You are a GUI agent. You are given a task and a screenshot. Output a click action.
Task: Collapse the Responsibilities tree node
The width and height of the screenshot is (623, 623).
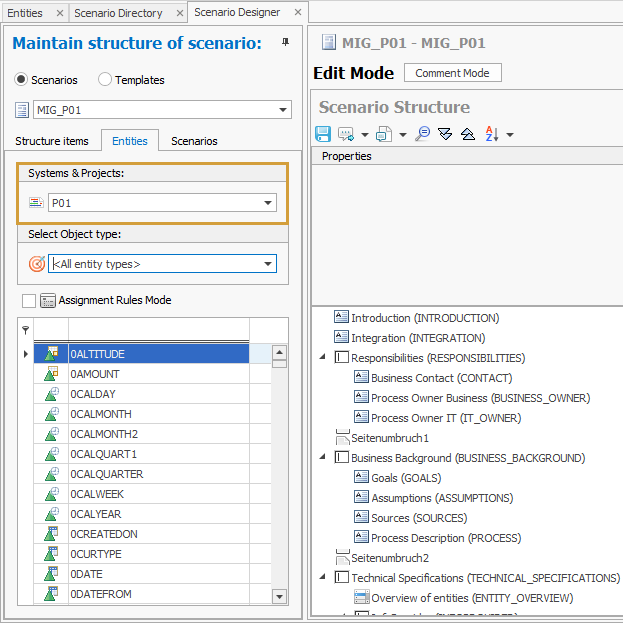point(322,357)
